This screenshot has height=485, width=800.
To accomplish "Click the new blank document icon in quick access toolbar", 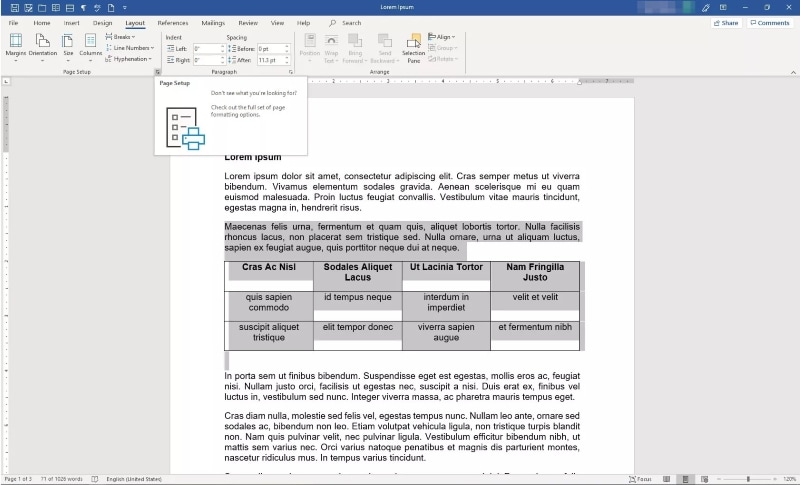I will point(111,8).
